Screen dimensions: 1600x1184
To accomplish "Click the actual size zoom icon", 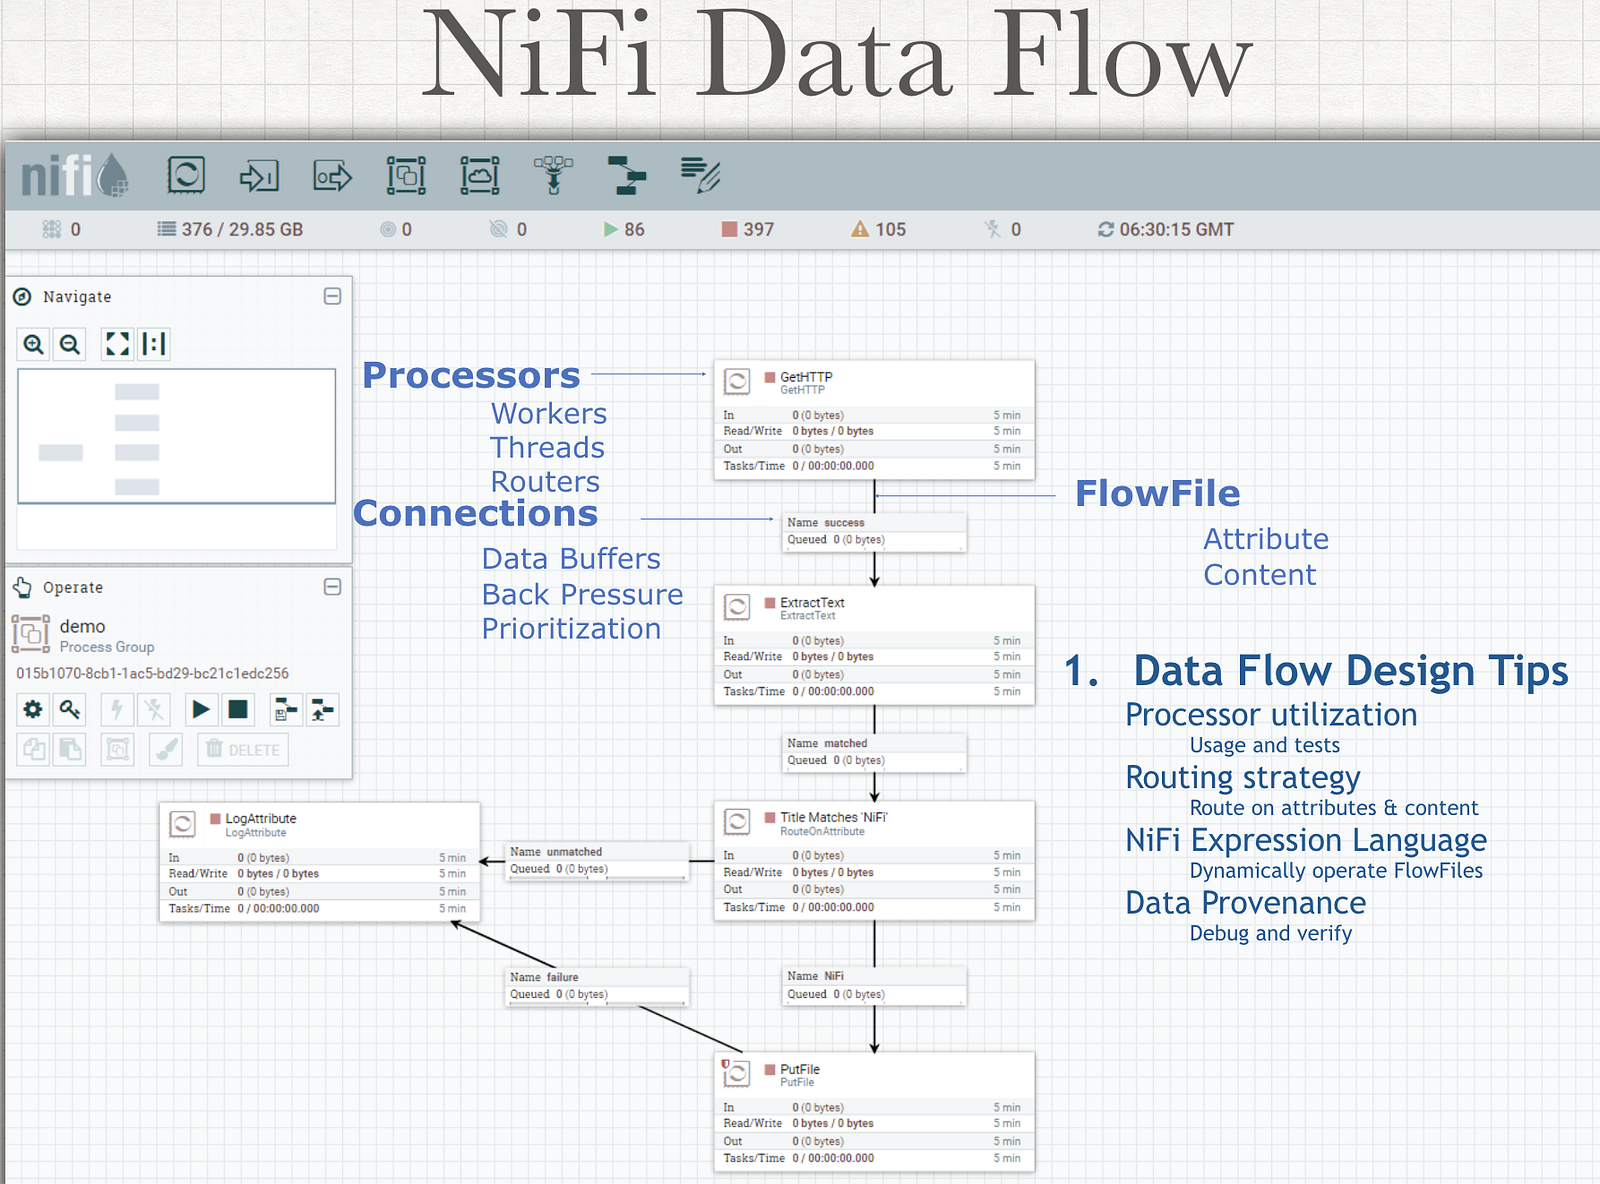I will [x=153, y=344].
